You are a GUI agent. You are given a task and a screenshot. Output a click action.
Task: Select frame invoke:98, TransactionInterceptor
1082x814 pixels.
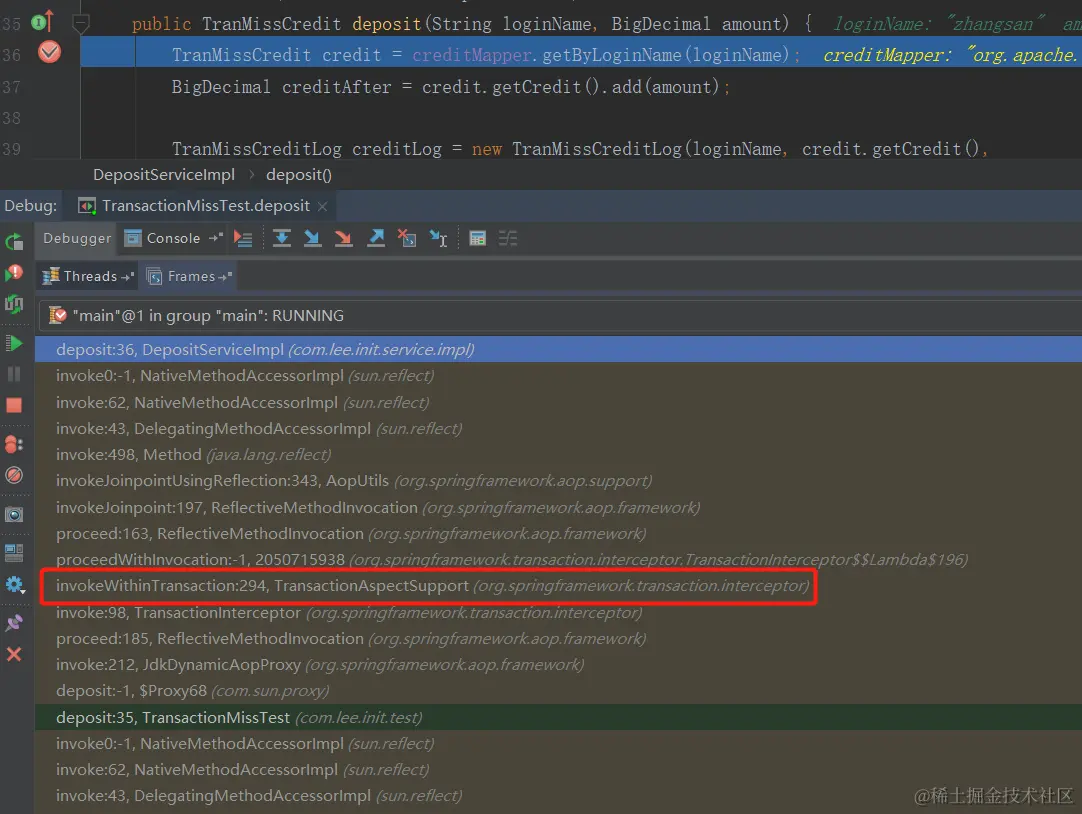[x=558, y=613]
